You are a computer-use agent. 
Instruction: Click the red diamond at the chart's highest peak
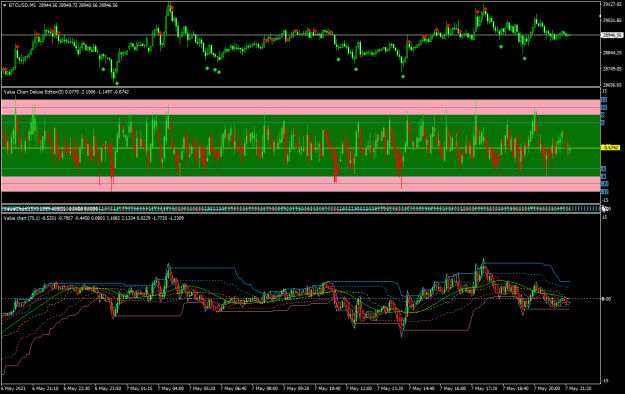[x=172, y=8]
